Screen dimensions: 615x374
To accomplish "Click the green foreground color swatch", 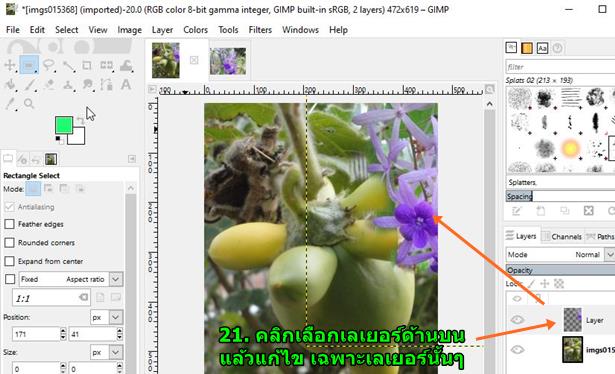I will (x=64, y=125).
